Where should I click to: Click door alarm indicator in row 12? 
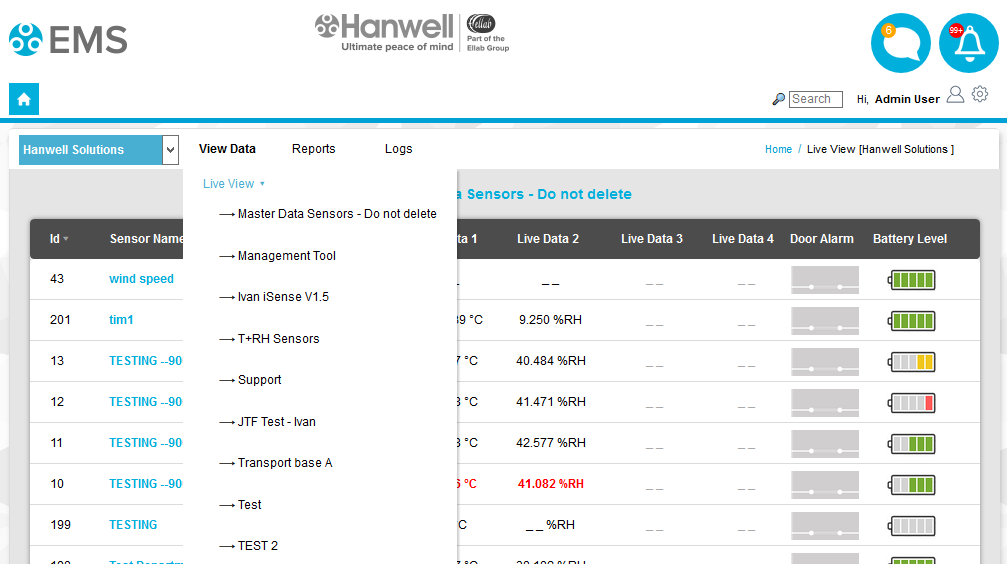(825, 403)
